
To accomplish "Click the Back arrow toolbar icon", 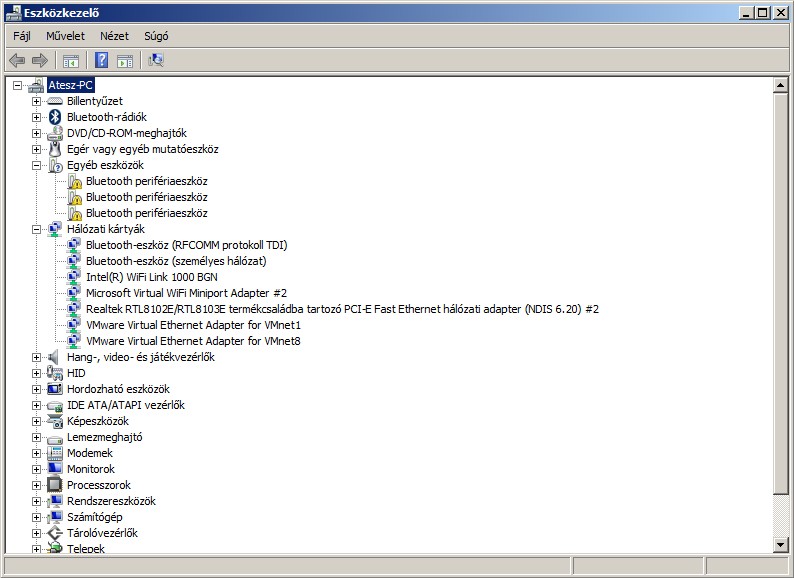I will point(17,61).
